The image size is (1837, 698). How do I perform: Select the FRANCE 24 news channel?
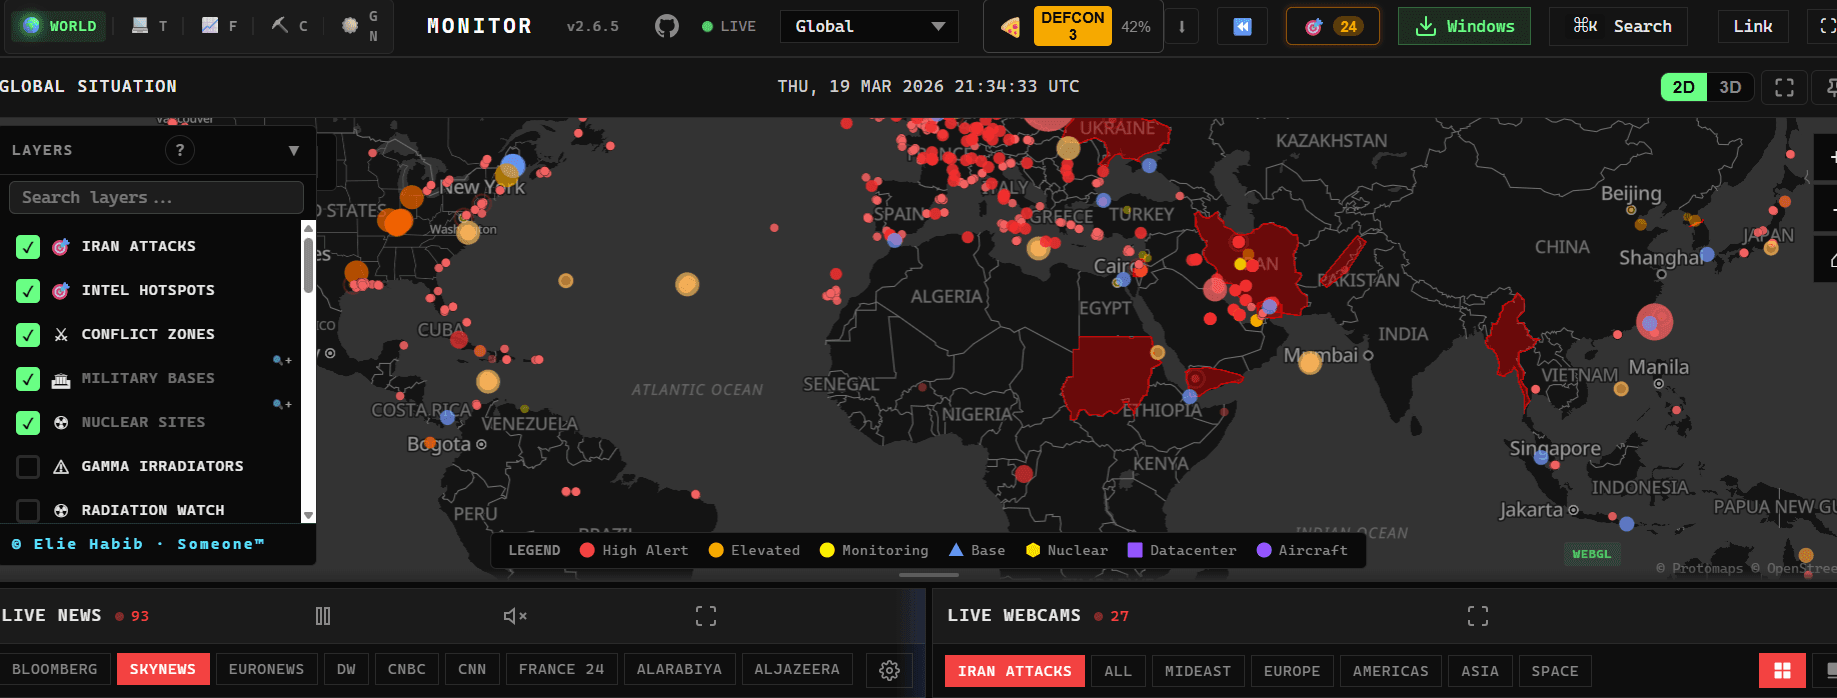(561, 669)
